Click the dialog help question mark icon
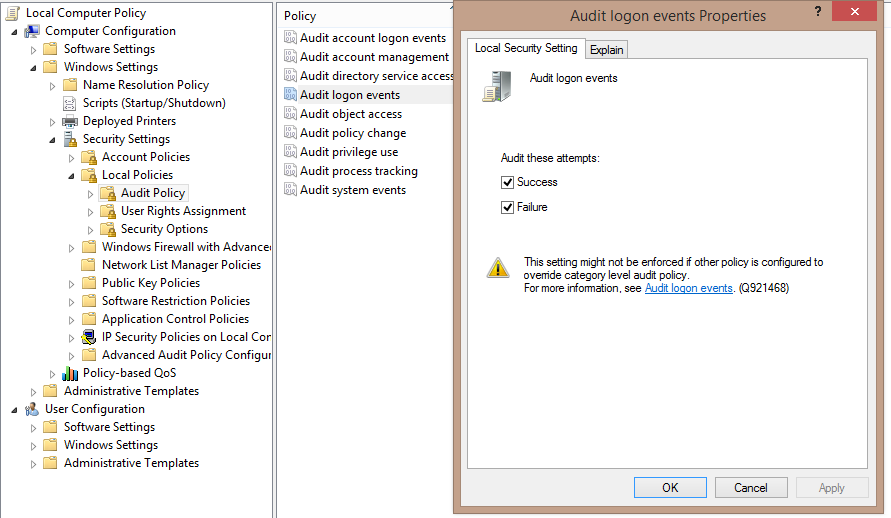The width and height of the screenshot is (891, 518). coord(818,11)
